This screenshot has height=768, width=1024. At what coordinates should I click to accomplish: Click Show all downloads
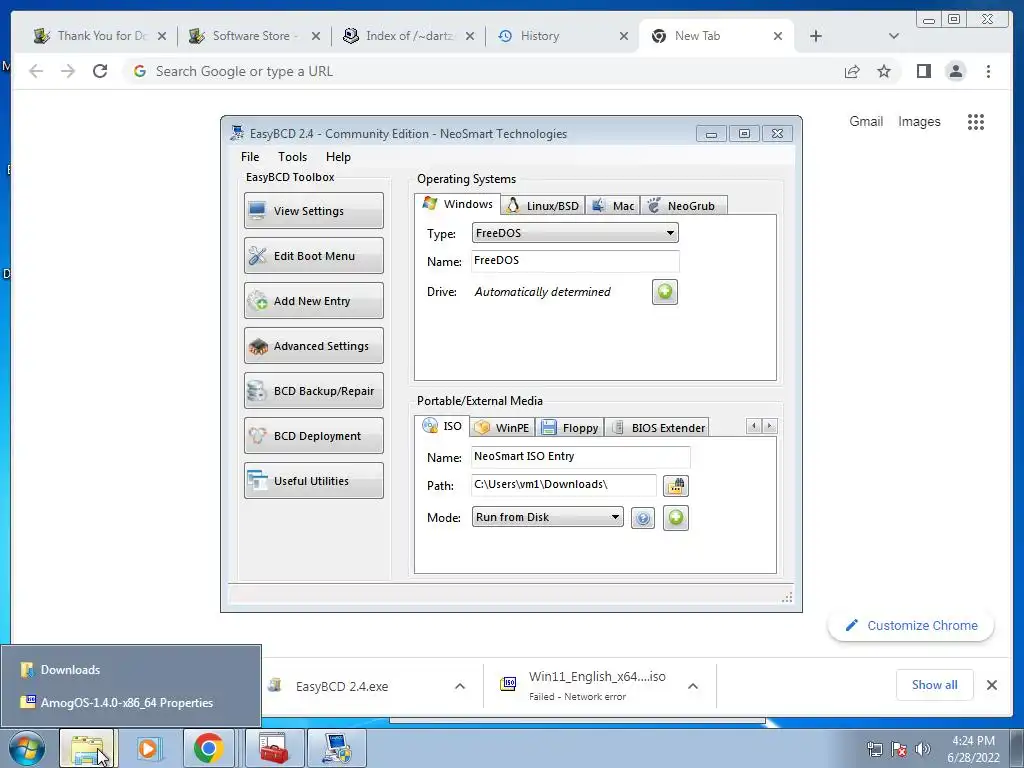click(935, 685)
